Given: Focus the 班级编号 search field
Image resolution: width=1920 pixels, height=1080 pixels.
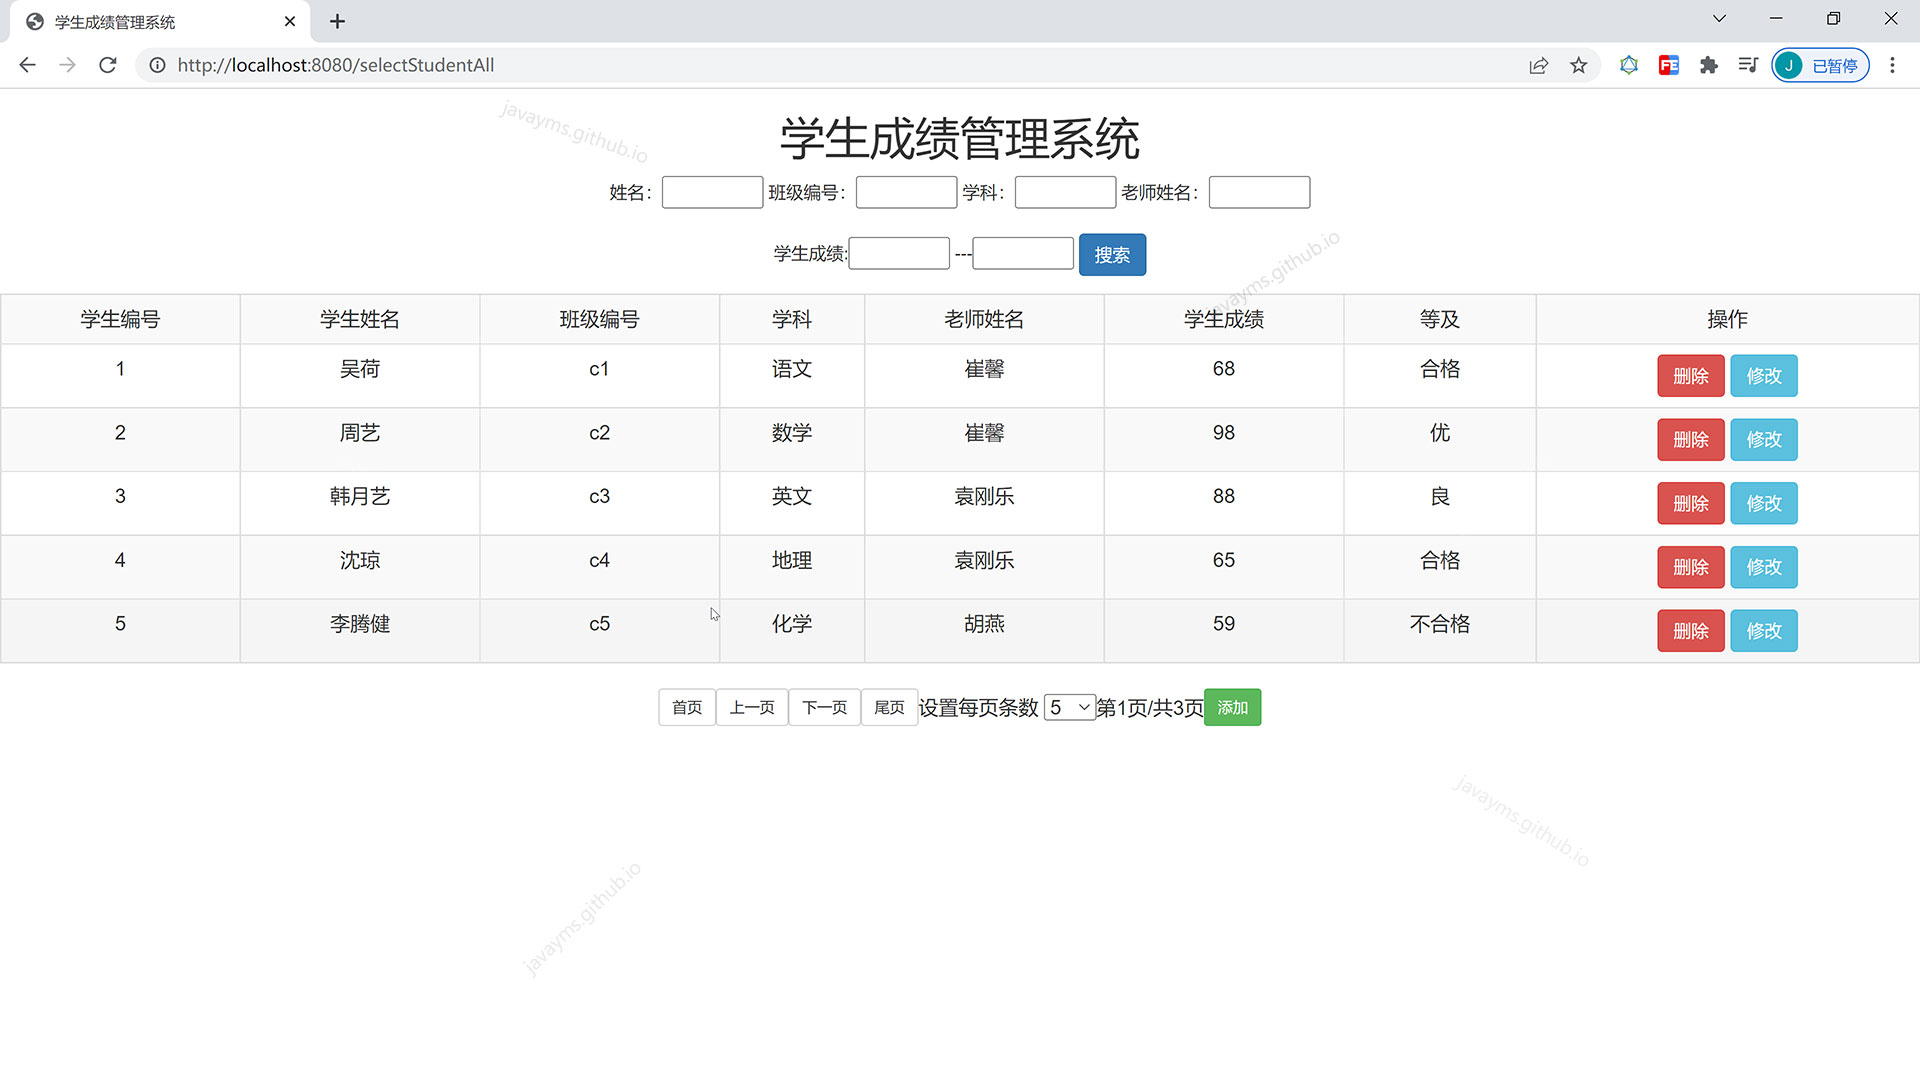Looking at the screenshot, I should pyautogui.click(x=906, y=192).
